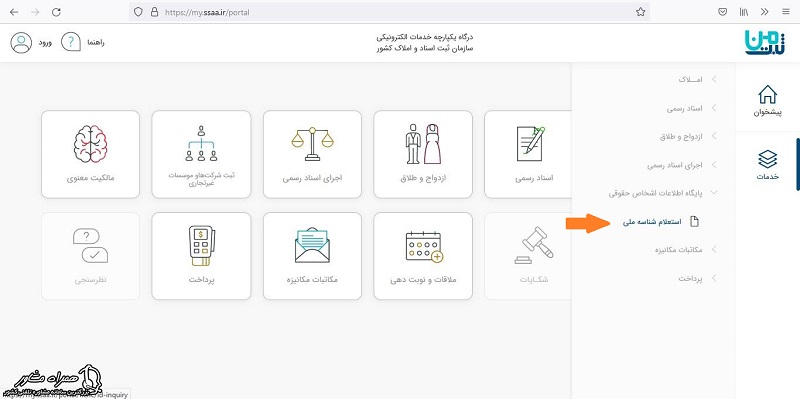The height and width of the screenshot is (399, 800).
Task: Open ازدواج و طلاق couple card
Action: tap(423, 154)
